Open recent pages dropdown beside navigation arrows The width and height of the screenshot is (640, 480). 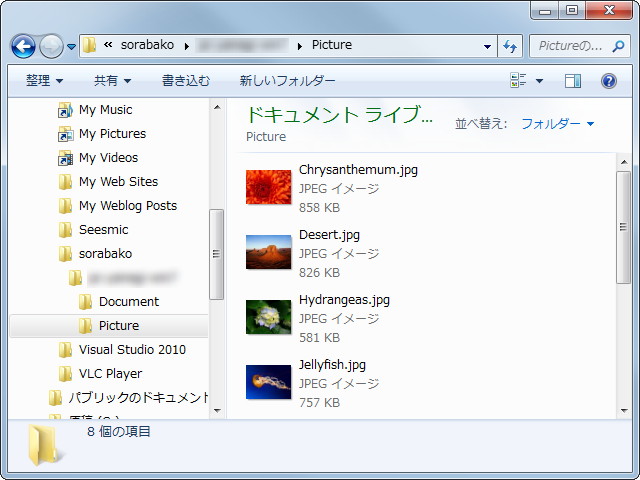pos(71,47)
